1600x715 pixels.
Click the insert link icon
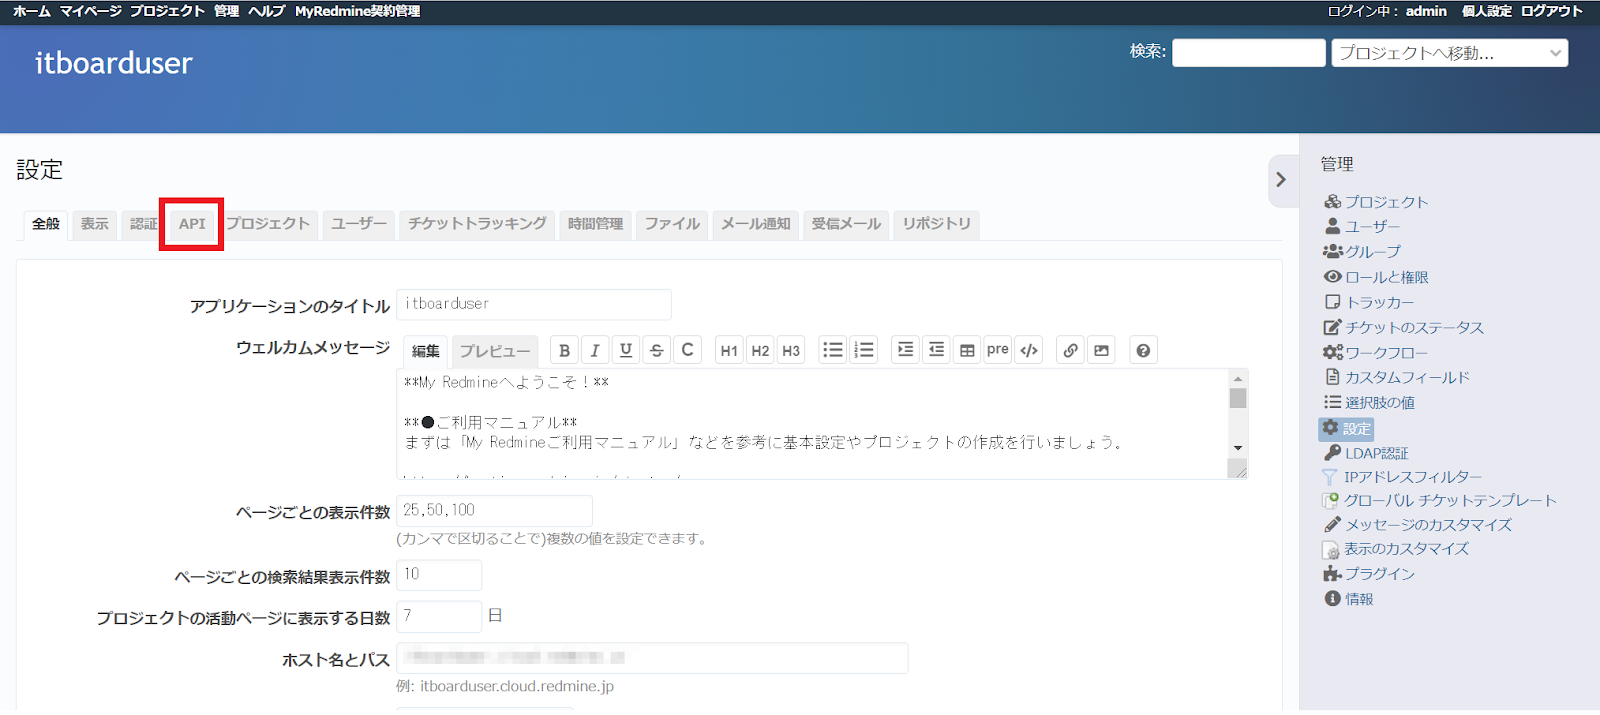coord(1070,351)
